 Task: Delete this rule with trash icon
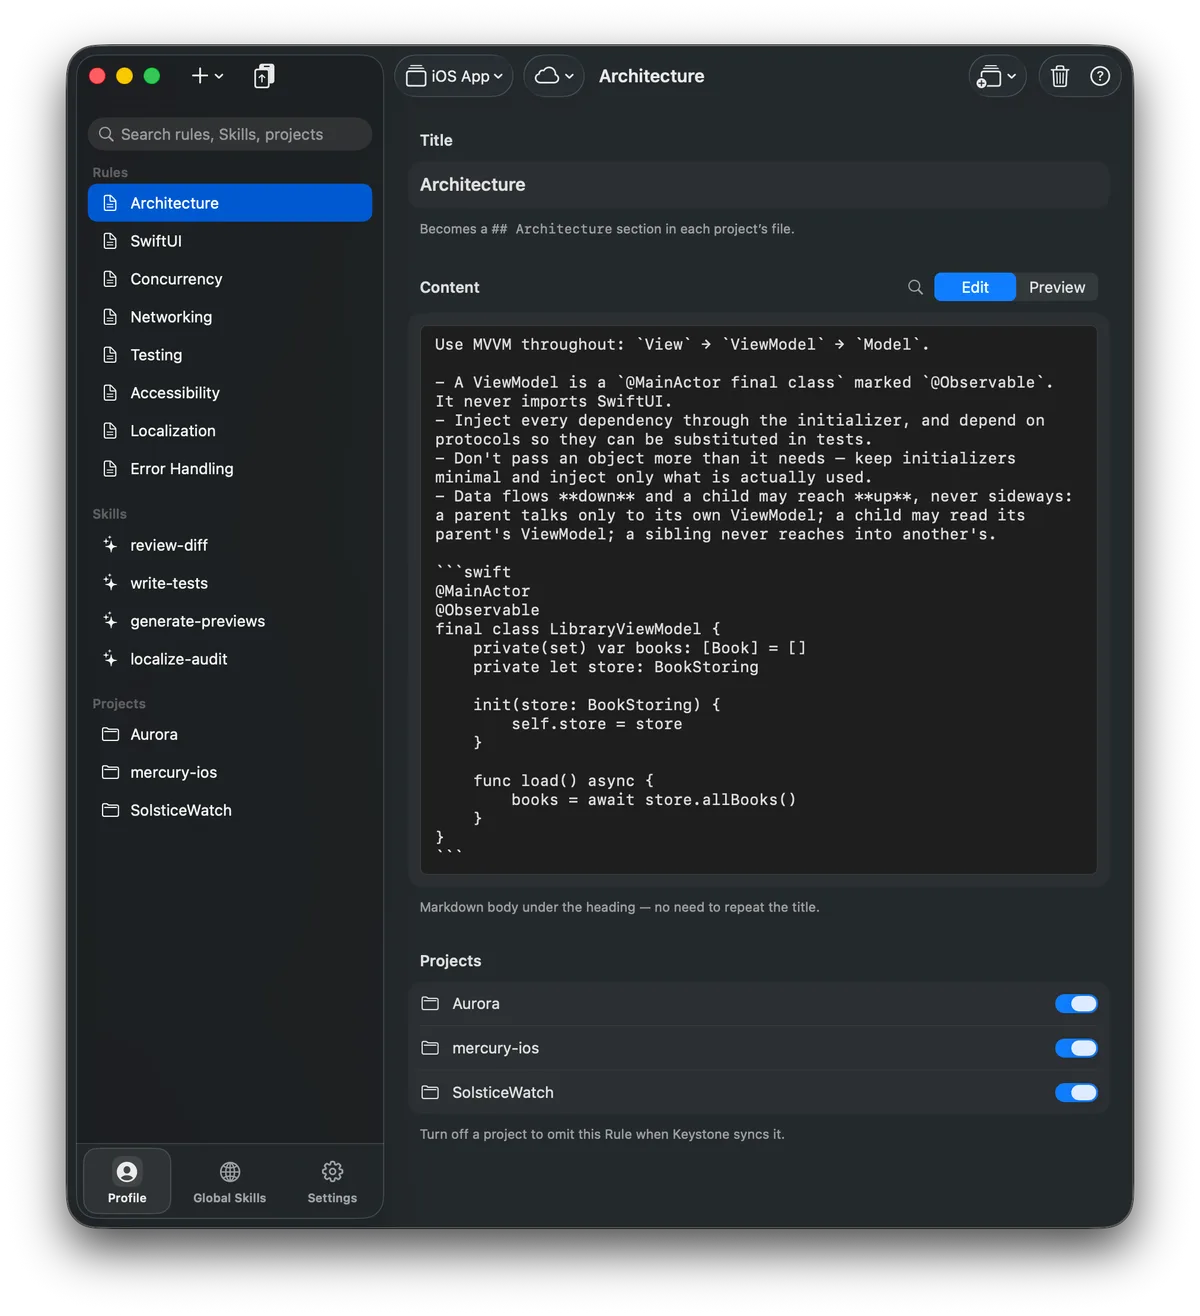pyautogui.click(x=1060, y=76)
